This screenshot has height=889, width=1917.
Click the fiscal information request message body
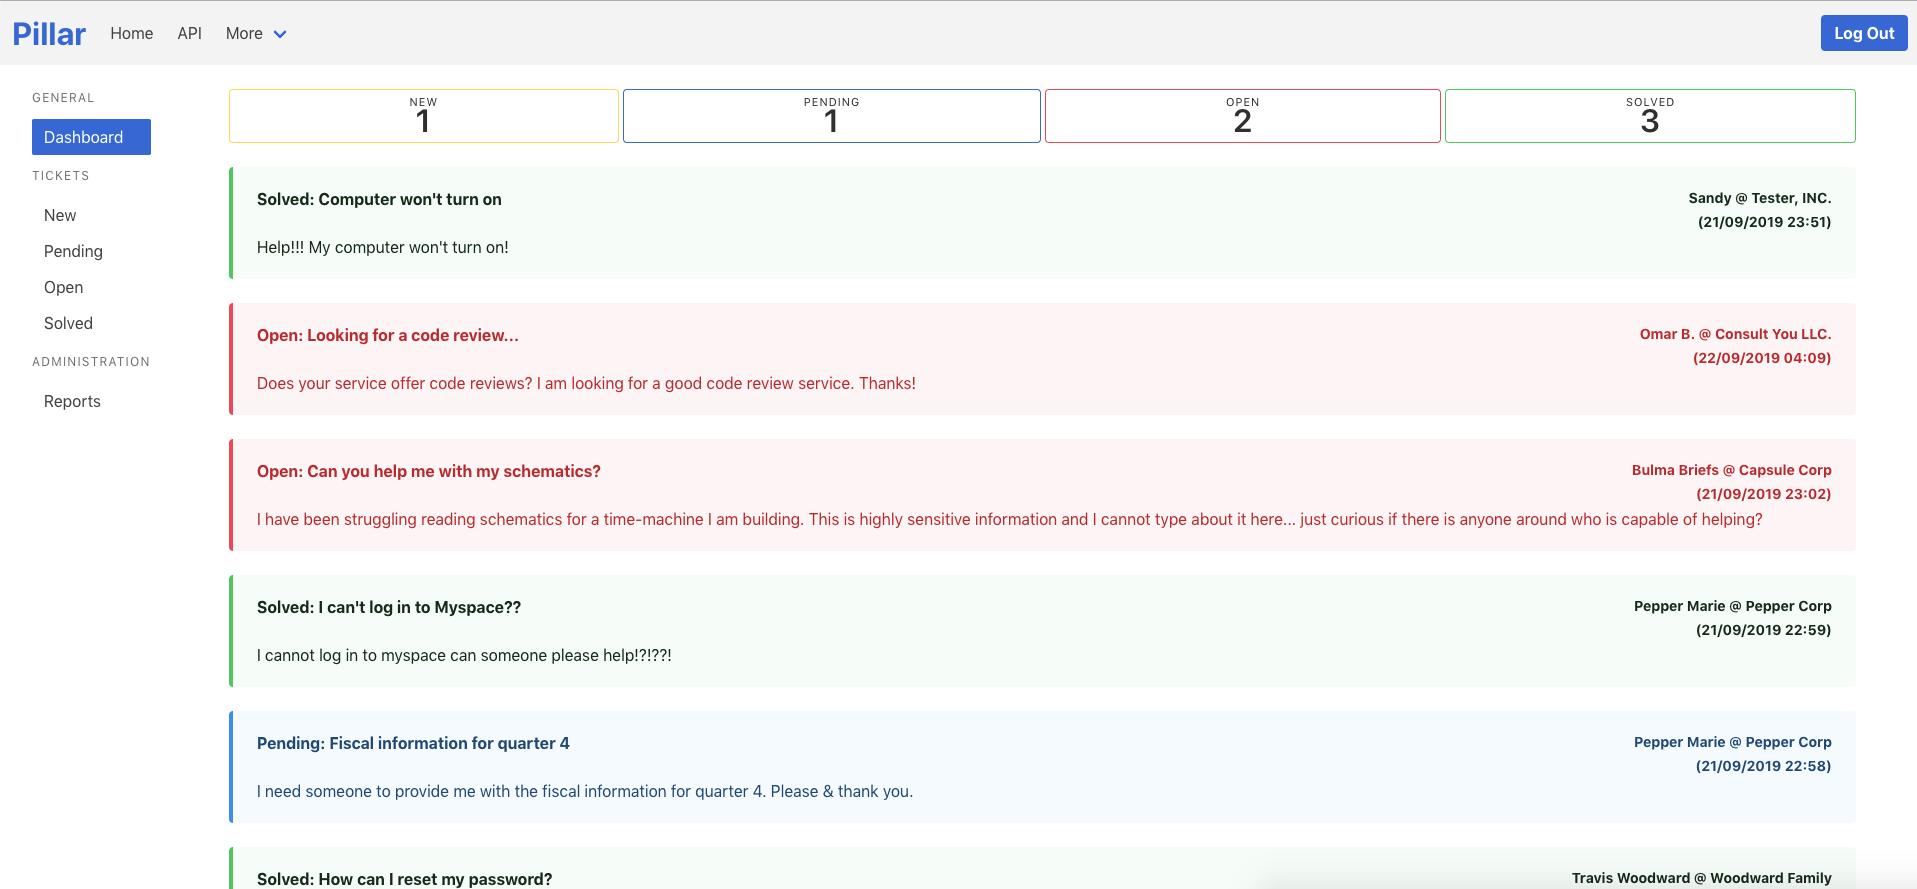coord(585,791)
